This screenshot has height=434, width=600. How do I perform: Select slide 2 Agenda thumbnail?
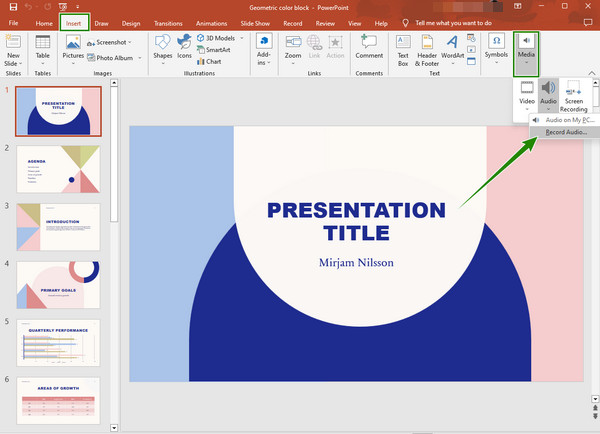click(58, 169)
